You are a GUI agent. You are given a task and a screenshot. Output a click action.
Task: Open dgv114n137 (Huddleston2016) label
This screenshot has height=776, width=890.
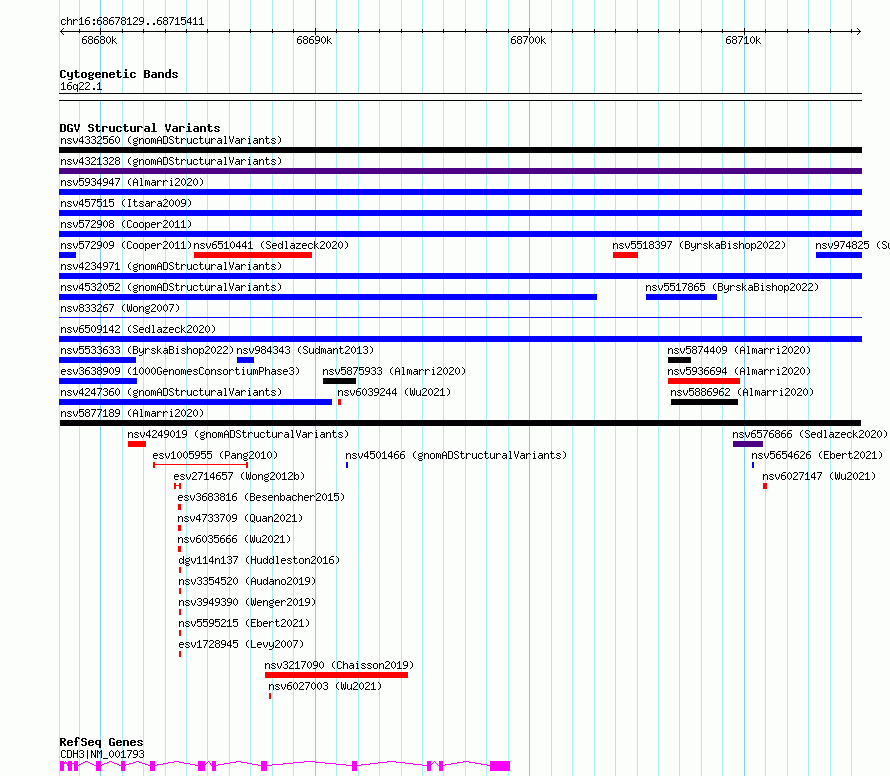pyautogui.click(x=259, y=560)
